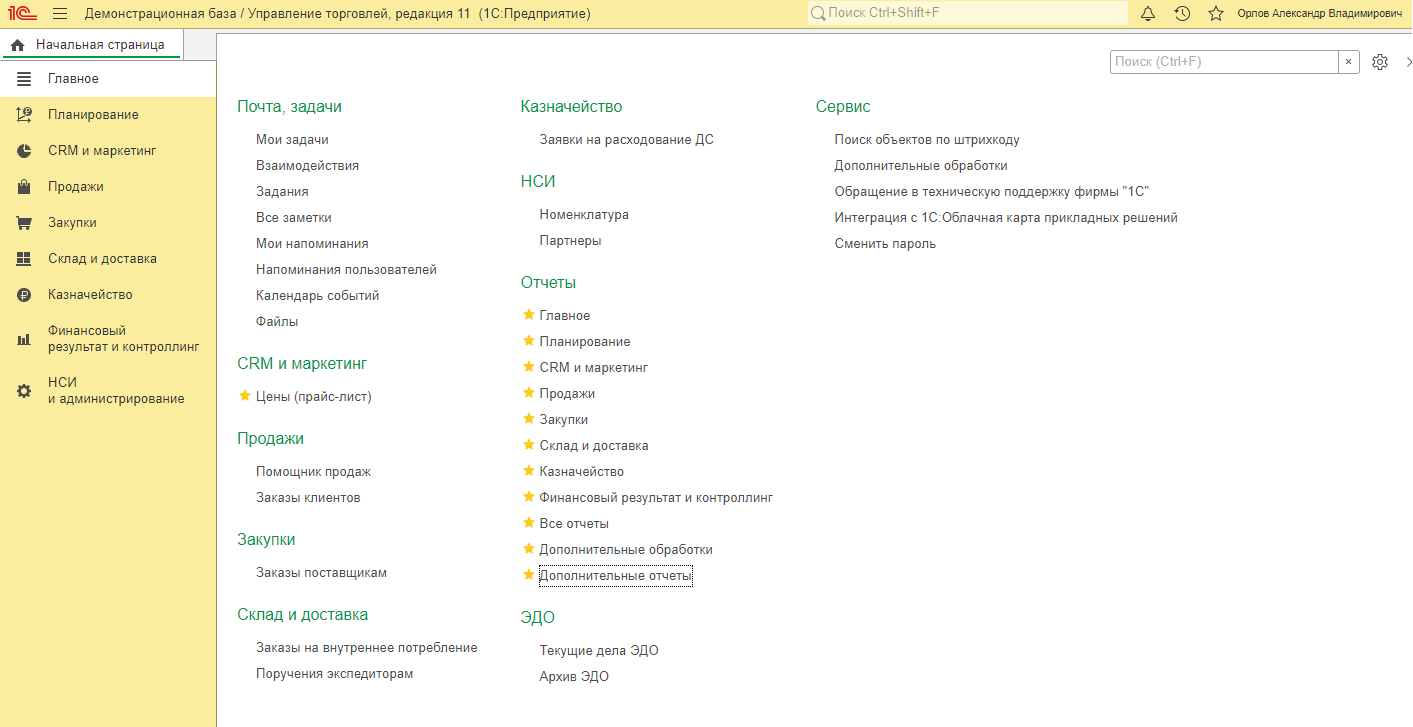Clear the search with the × button

pyautogui.click(x=1348, y=62)
